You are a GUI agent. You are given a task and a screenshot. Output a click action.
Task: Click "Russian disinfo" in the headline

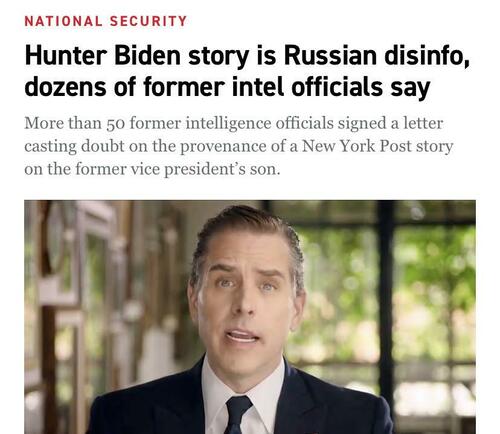377,55
